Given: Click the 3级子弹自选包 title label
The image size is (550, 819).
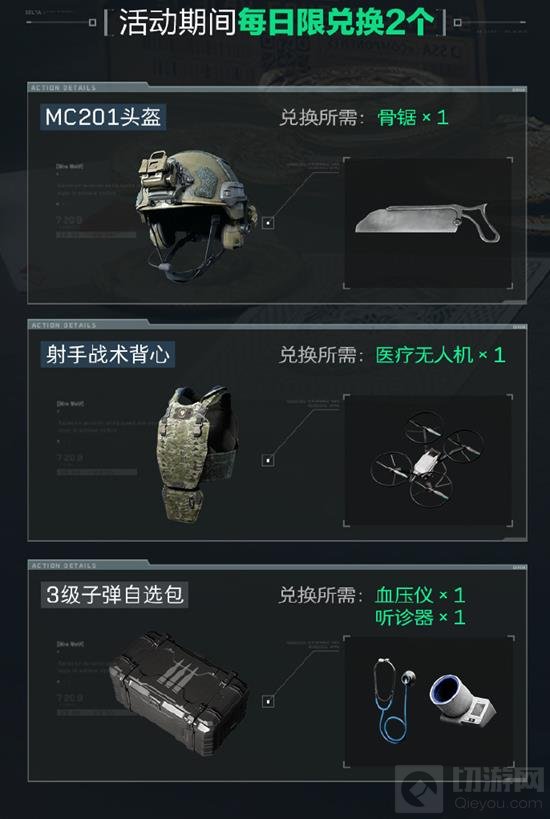Looking at the screenshot, I should [x=114, y=595].
